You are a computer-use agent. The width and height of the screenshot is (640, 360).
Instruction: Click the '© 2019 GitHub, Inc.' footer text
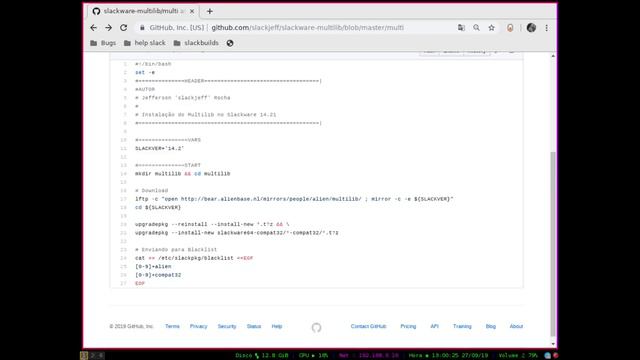(131, 327)
